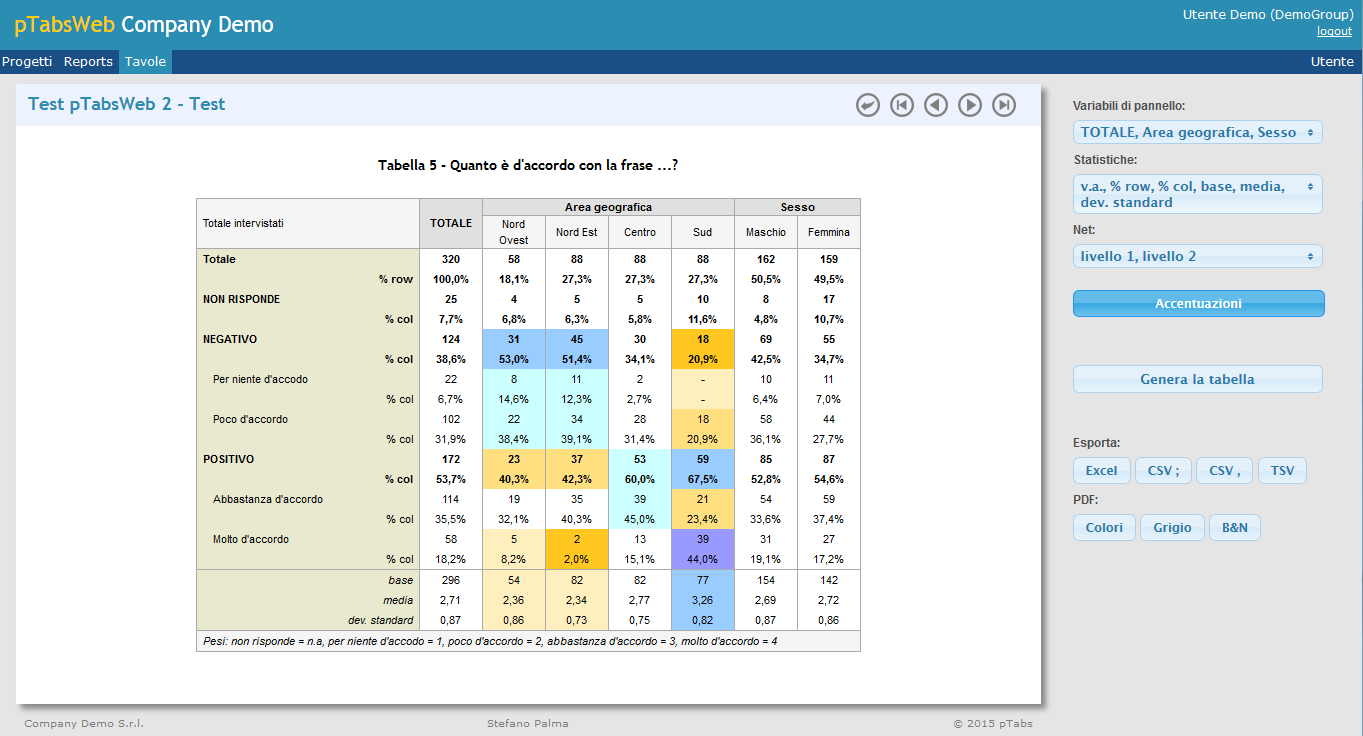Click the 320 total cell
This screenshot has height=736, width=1363.
coord(451,259)
